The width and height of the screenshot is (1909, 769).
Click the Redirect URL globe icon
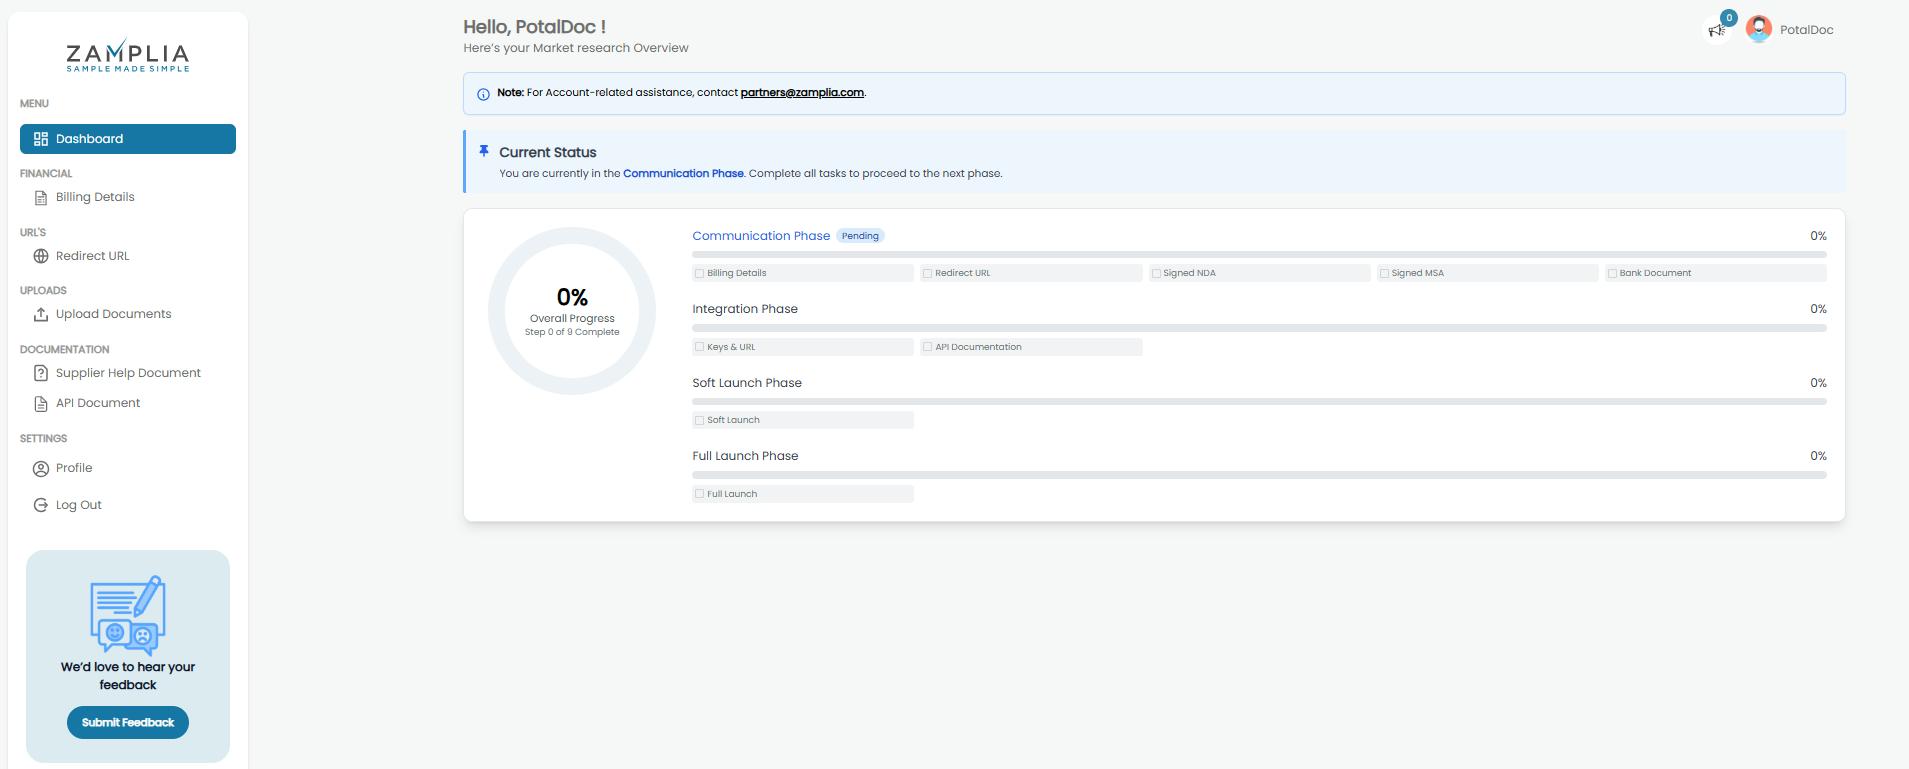[x=41, y=256]
